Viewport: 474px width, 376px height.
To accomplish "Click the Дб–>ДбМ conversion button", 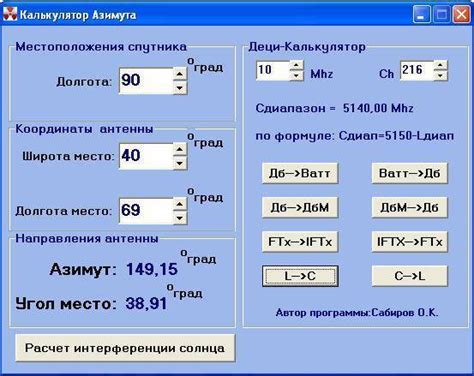I will click(x=300, y=208).
